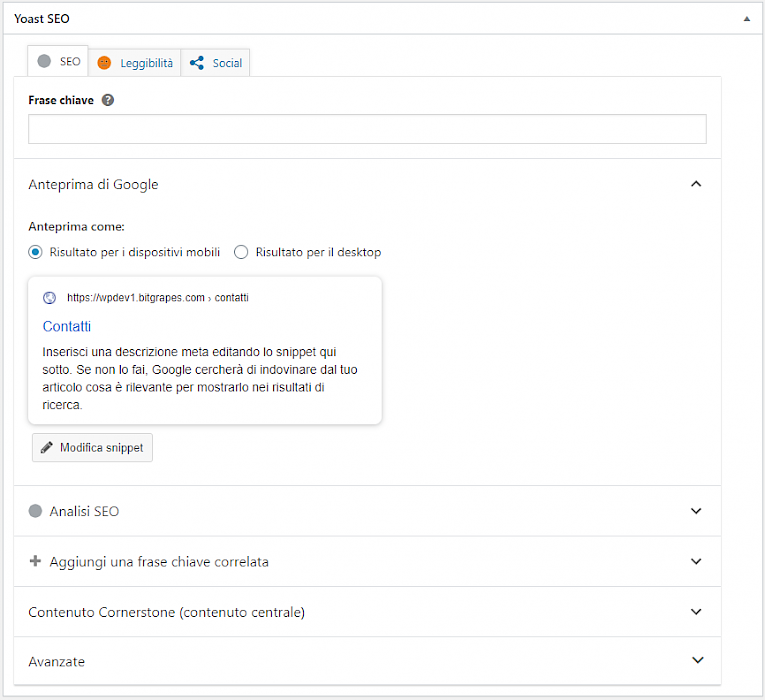
Task: Click the grey SEO score indicator in tab
Action: click(x=44, y=61)
